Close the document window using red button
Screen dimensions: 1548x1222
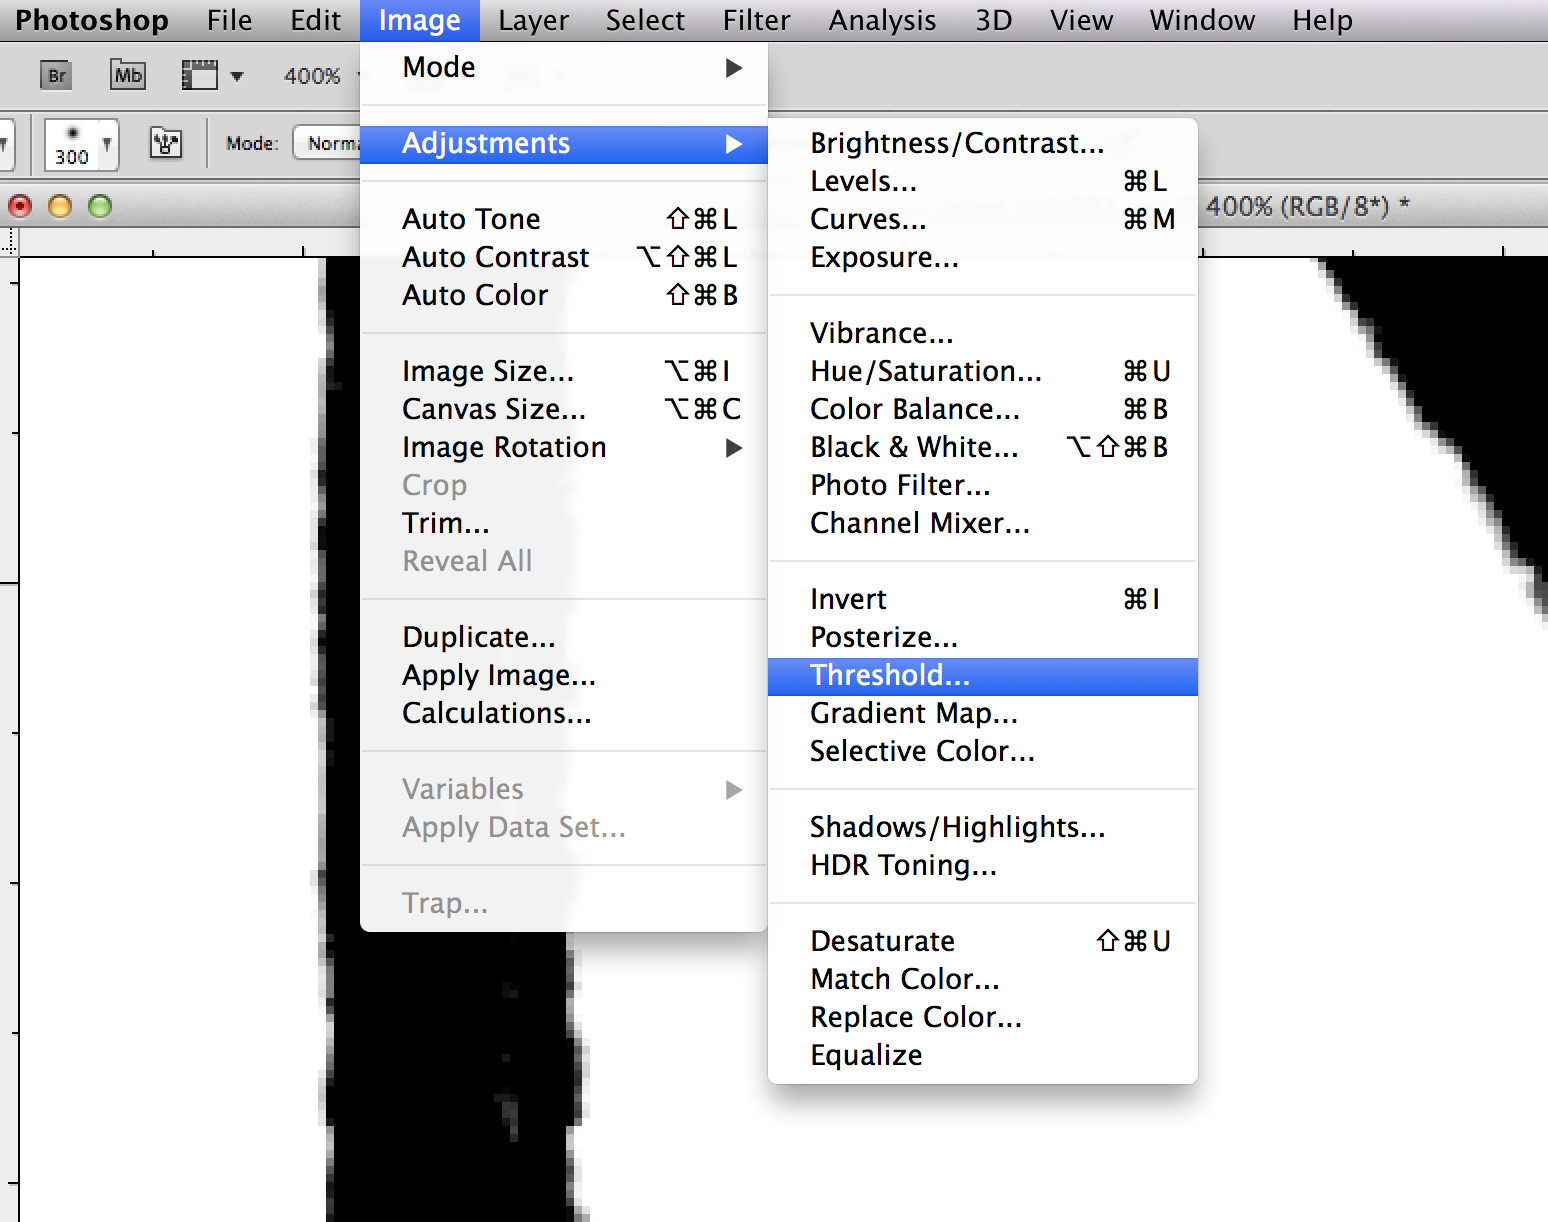pos(20,206)
